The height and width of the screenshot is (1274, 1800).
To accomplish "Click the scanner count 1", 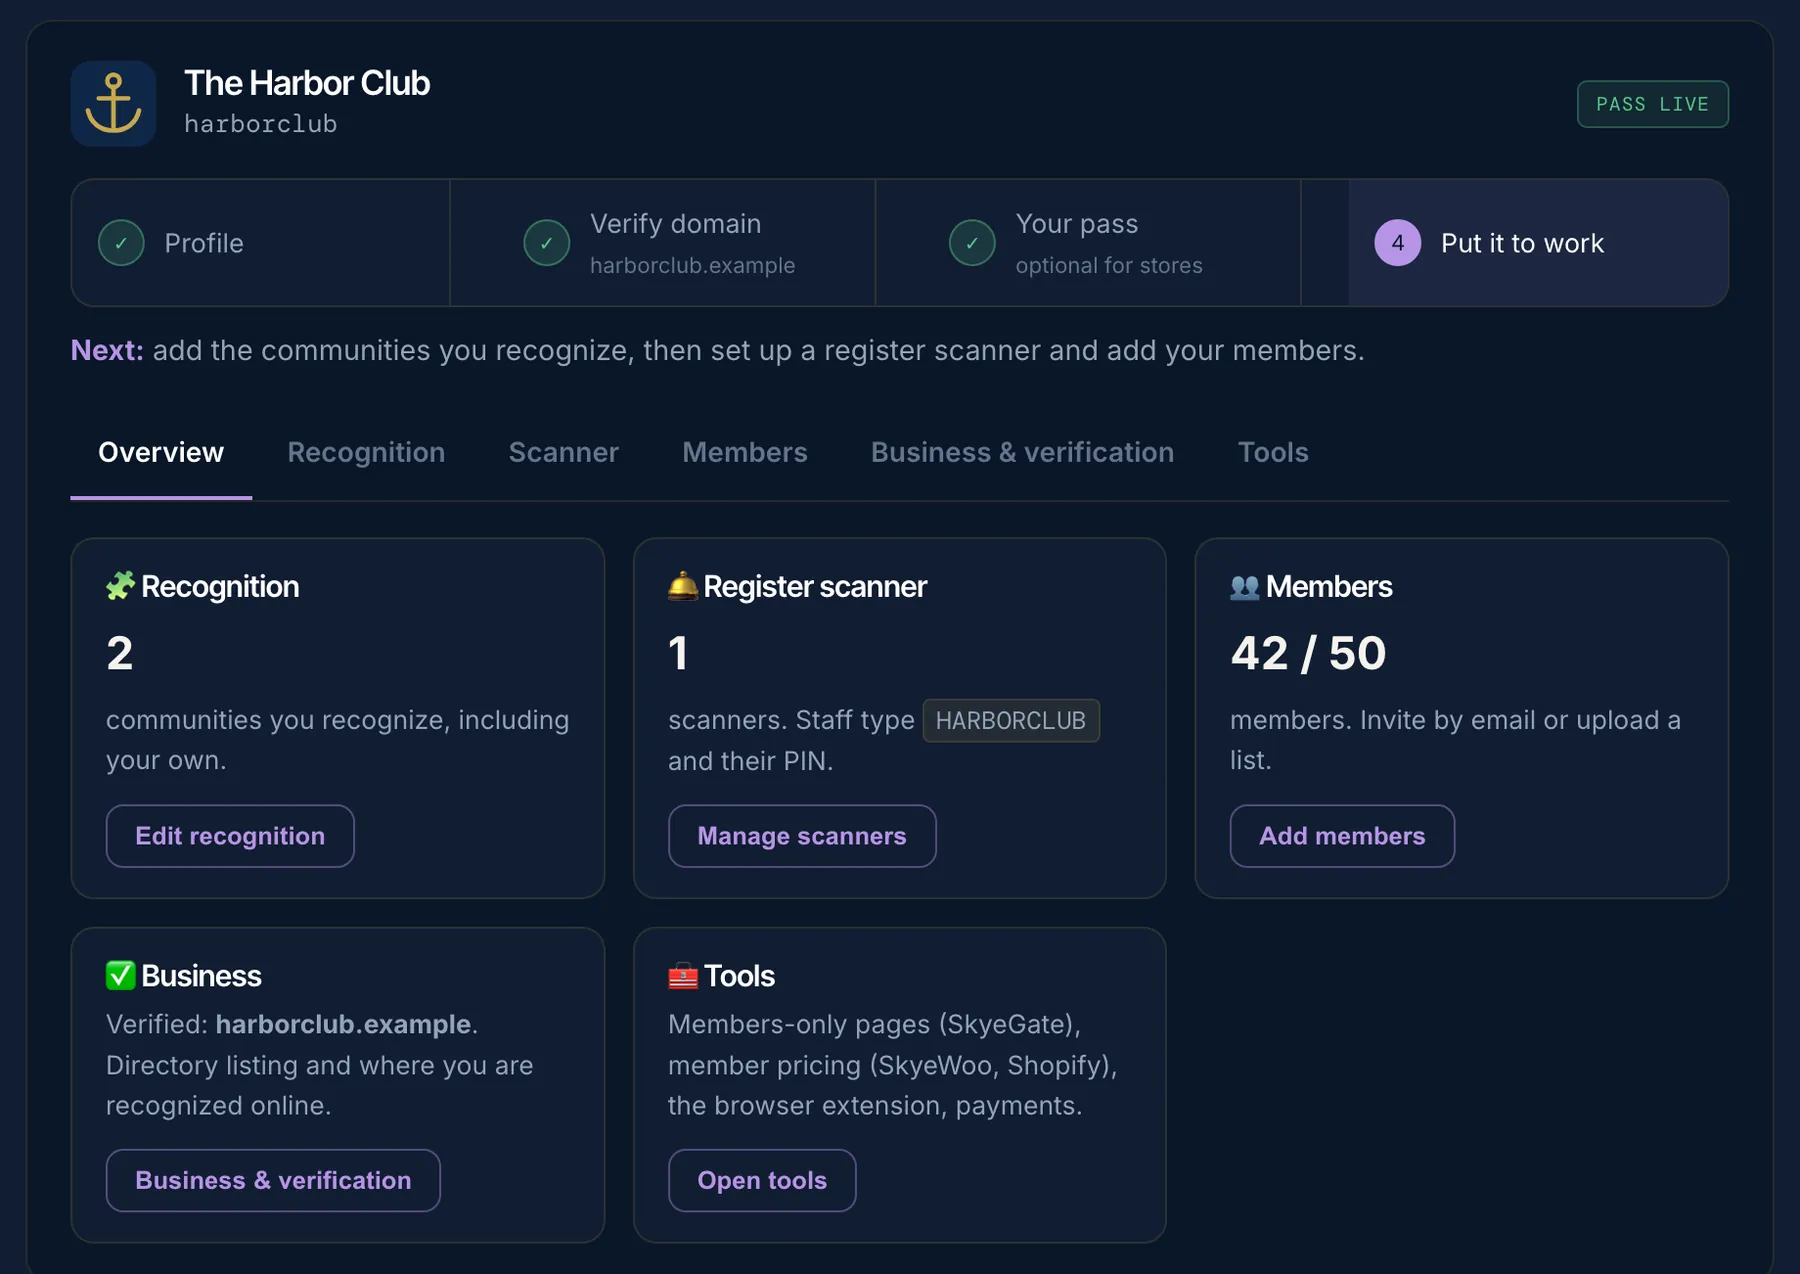I will pos(678,653).
